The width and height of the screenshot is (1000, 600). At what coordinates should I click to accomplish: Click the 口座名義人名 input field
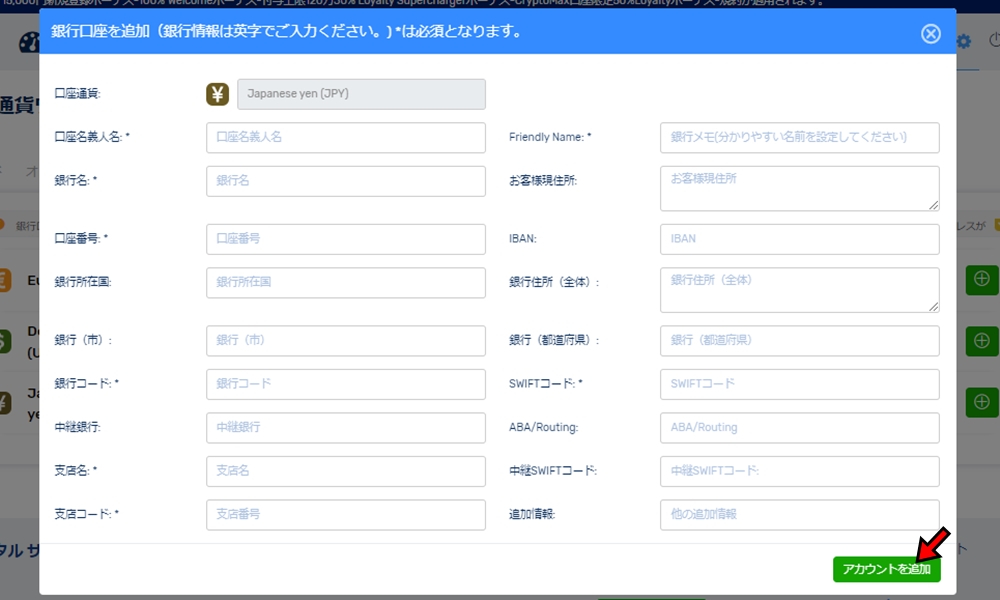[x=345, y=138]
